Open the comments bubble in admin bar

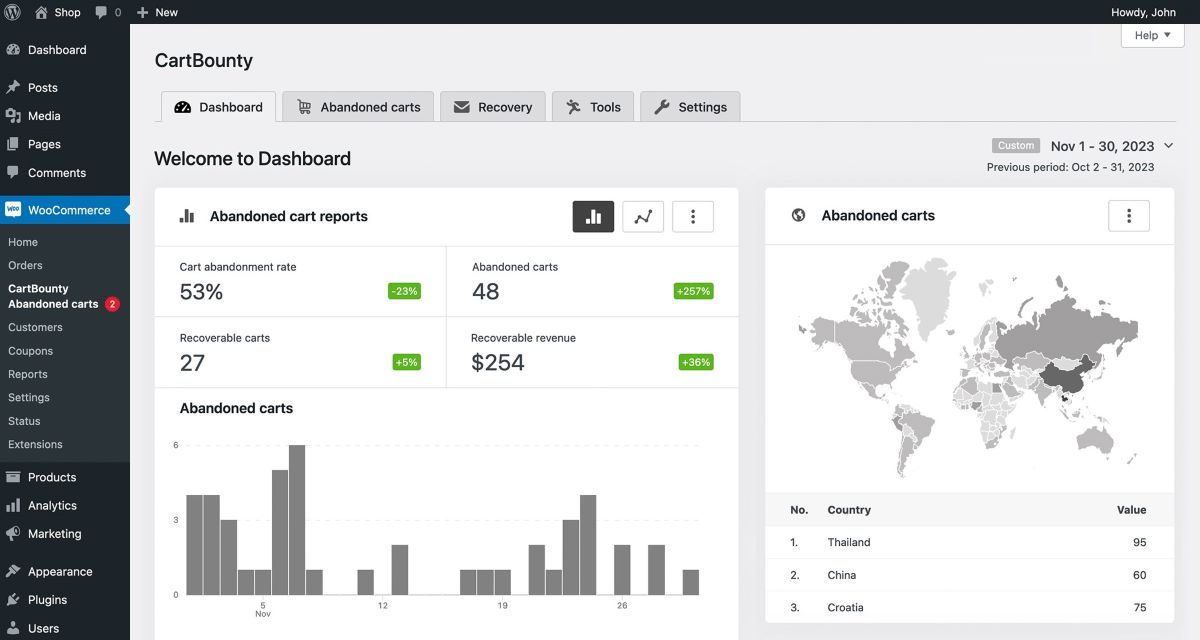coord(108,12)
